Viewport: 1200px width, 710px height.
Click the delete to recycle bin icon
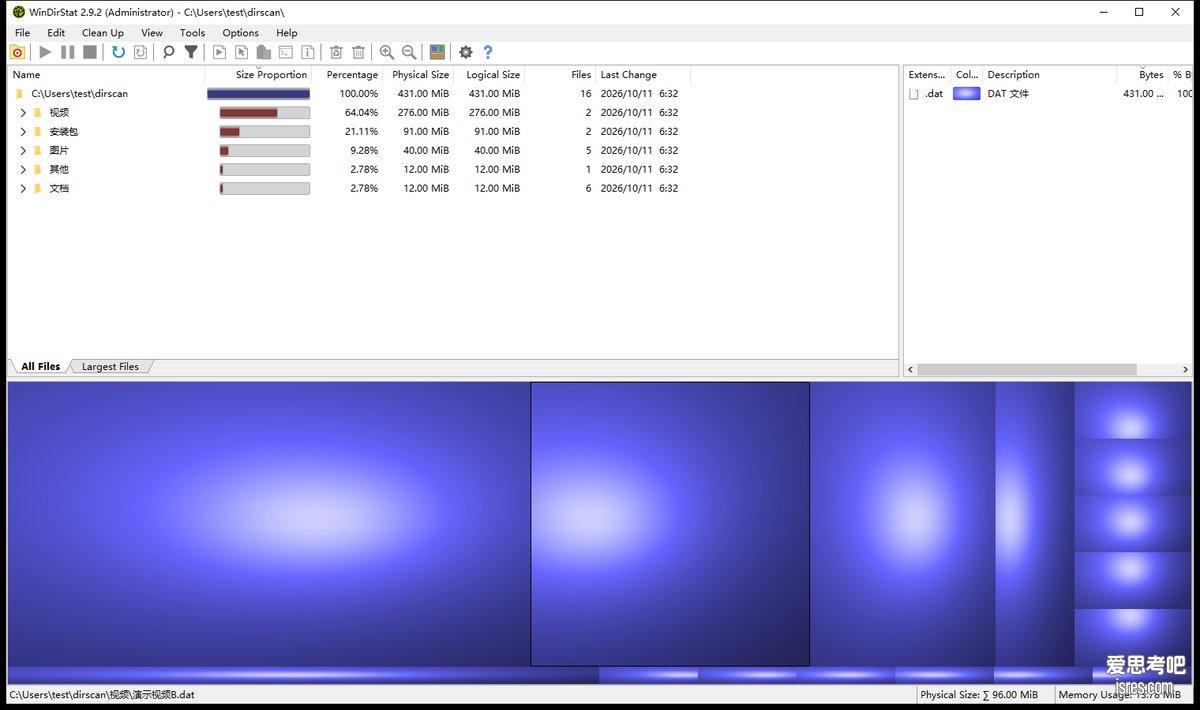click(x=336, y=52)
